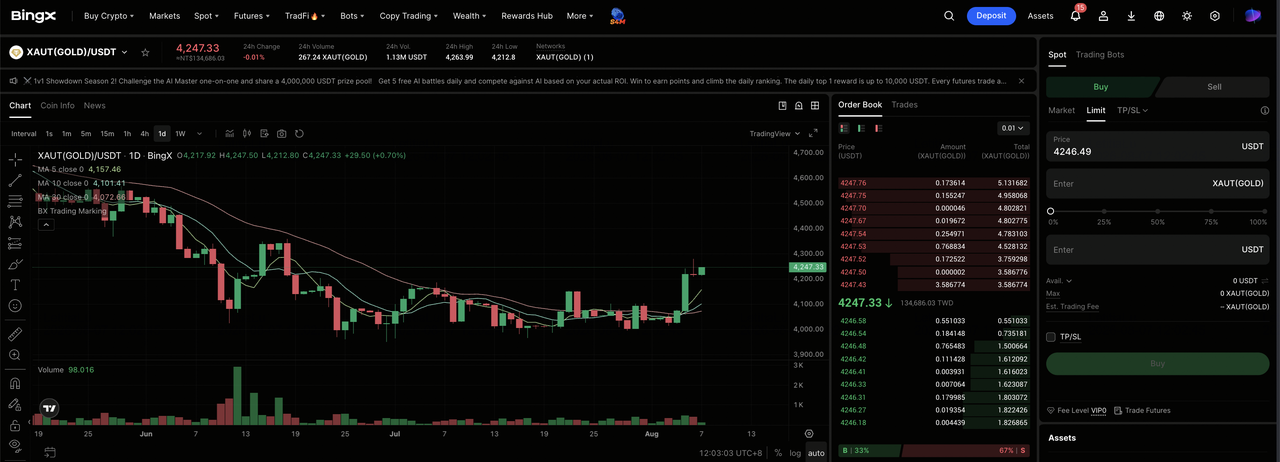This screenshot has height=462, width=1280.
Task: Open the TradingView chart source dropdown
Action: tap(776, 133)
